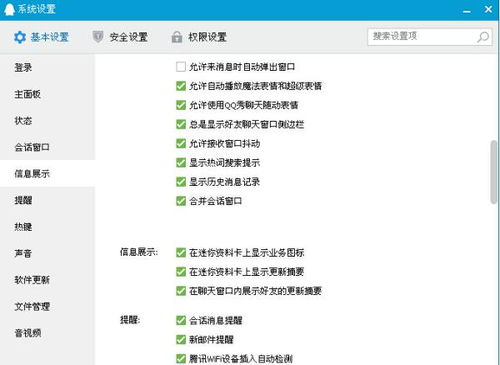Select 会话窗口 in the sidebar
The height and width of the screenshot is (365, 500).
[47, 147]
